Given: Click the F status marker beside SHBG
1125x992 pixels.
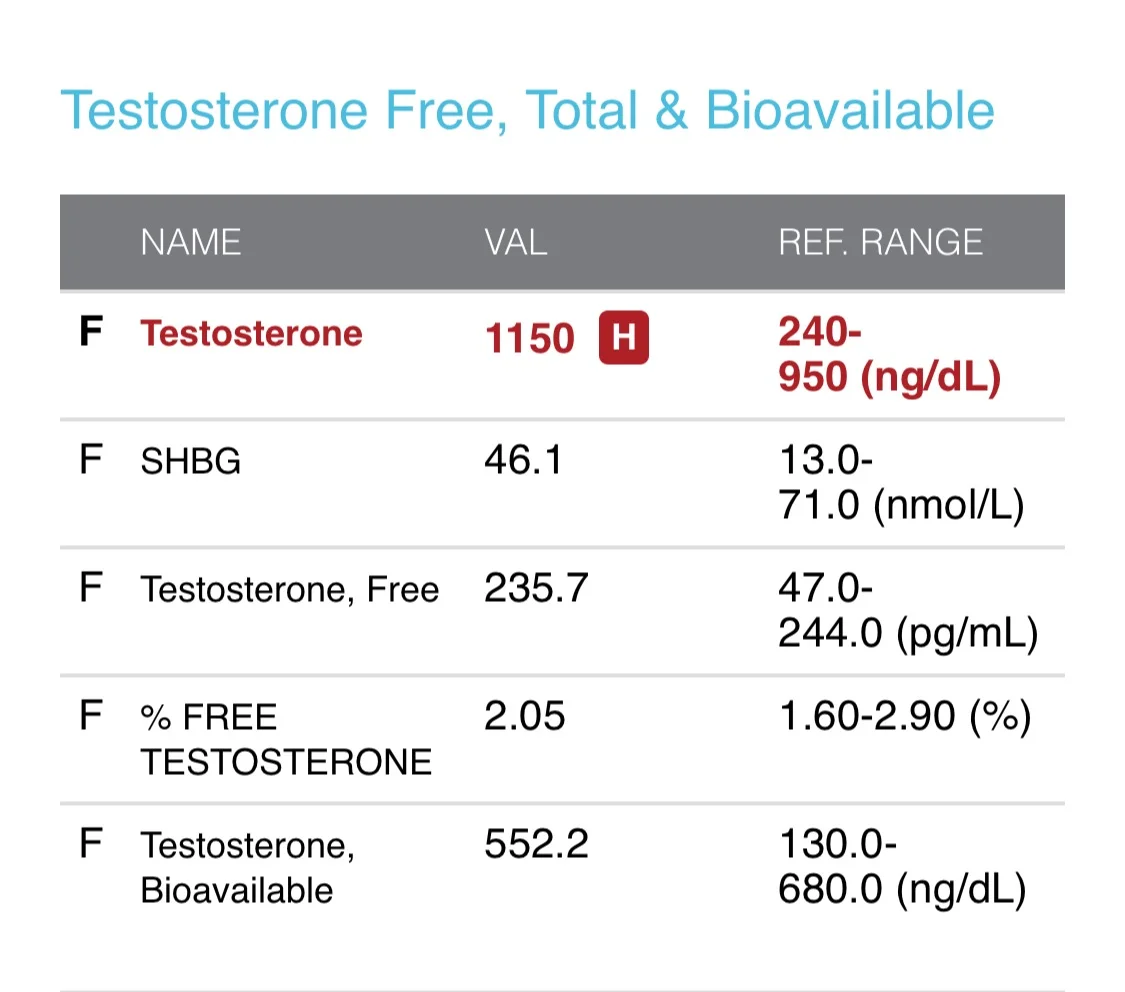Looking at the screenshot, I should coord(90,459).
